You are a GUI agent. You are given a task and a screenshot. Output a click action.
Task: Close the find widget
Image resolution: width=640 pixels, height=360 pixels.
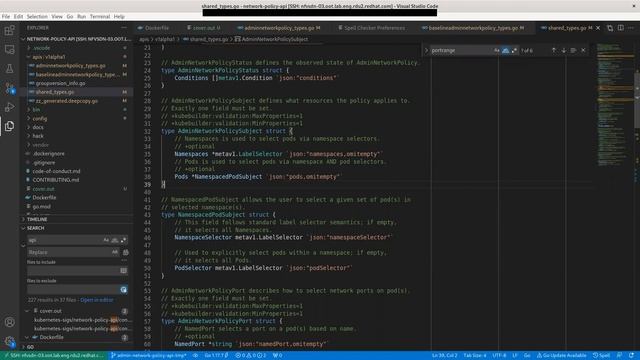coord(583,50)
